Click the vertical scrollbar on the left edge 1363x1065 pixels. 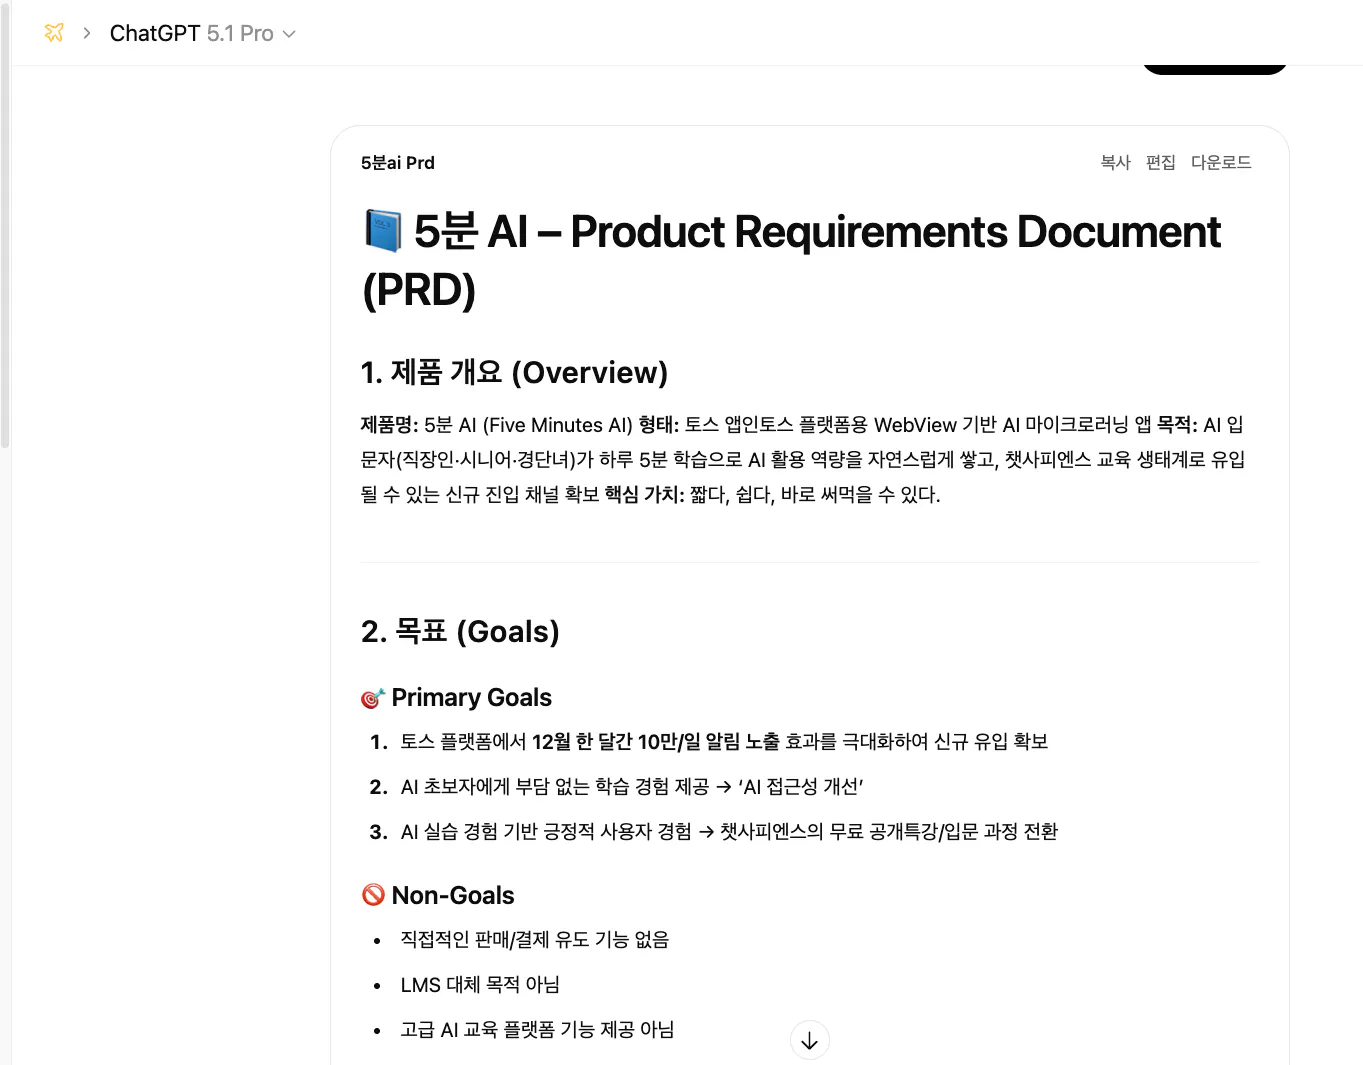click(x=6, y=225)
